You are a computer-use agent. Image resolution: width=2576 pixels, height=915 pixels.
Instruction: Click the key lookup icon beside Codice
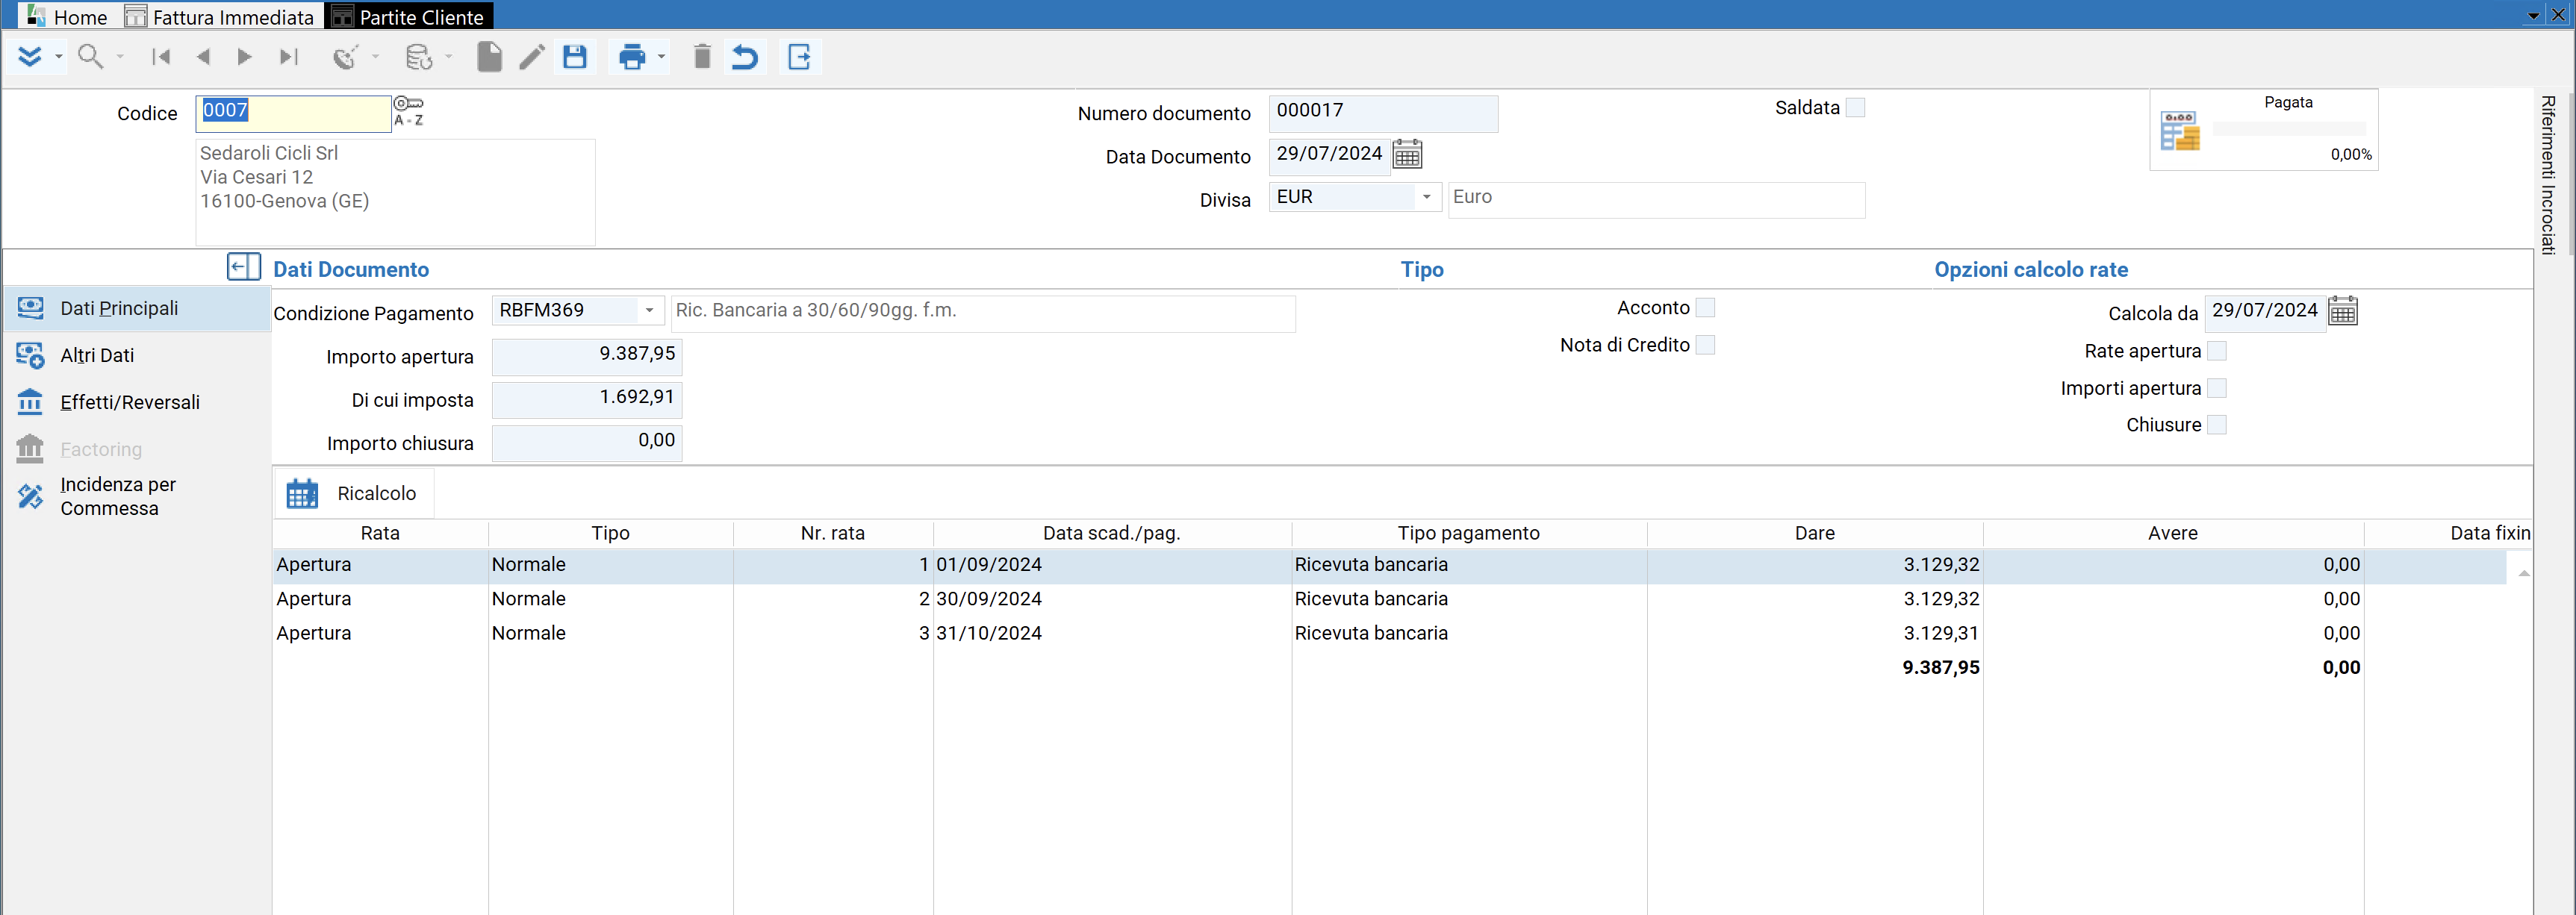click(408, 103)
